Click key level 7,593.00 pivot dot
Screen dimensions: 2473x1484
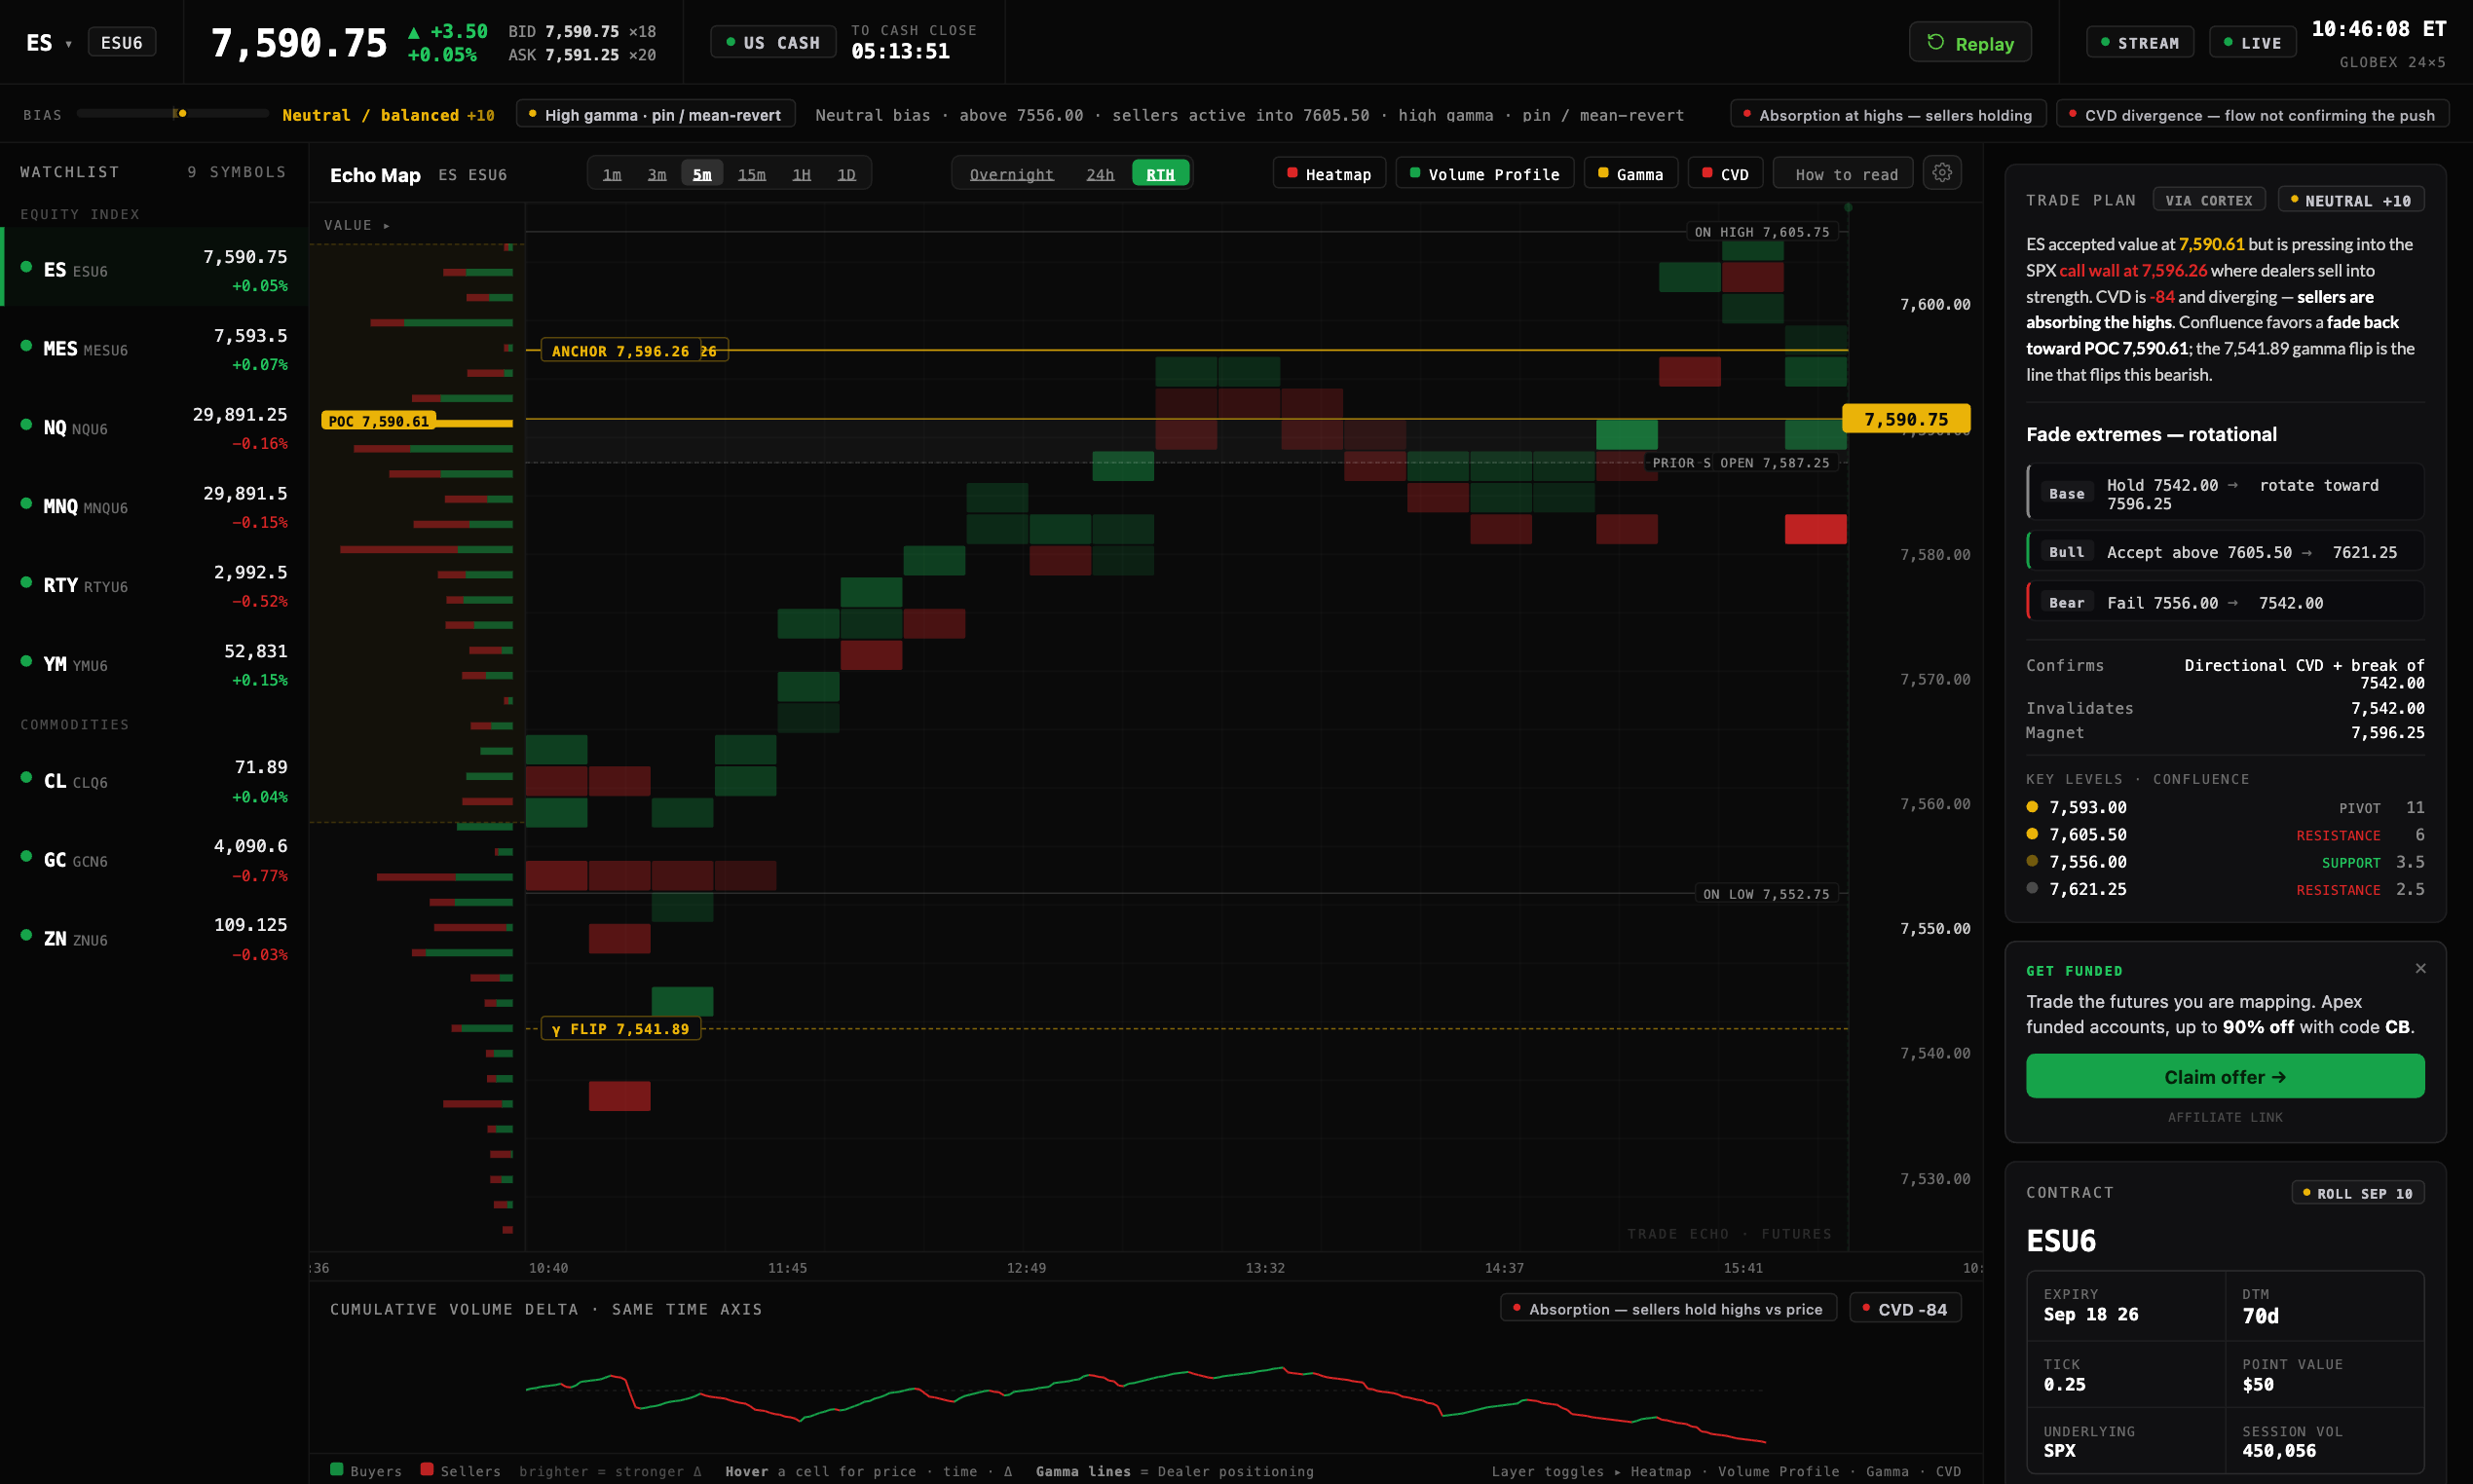[2031, 807]
